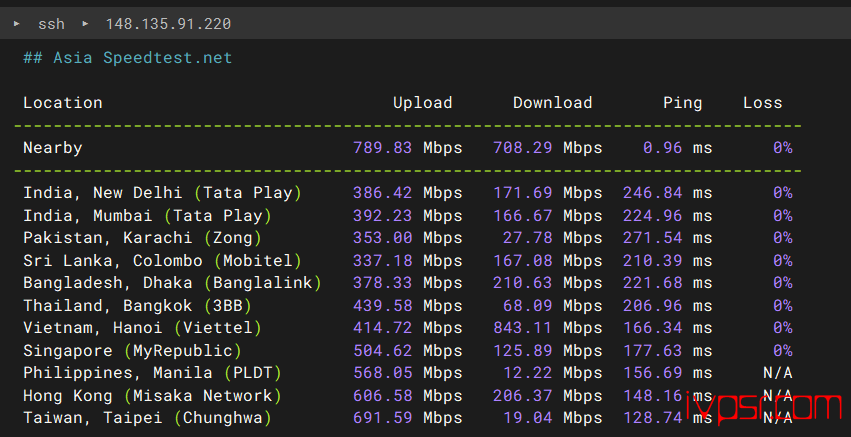851x437 pixels.
Task: Select Karachi ping 271.54
Action: 652,238
